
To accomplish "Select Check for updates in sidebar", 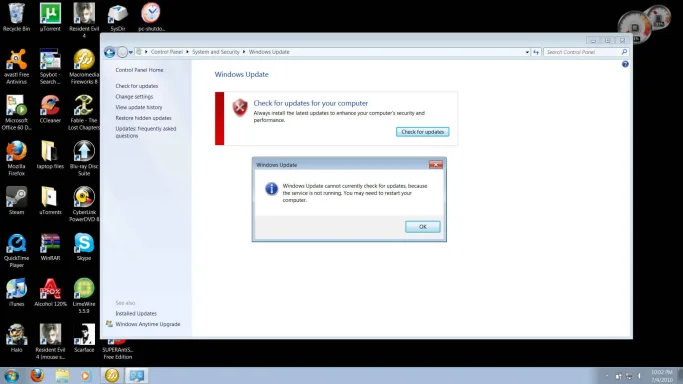I will pyautogui.click(x=137, y=86).
